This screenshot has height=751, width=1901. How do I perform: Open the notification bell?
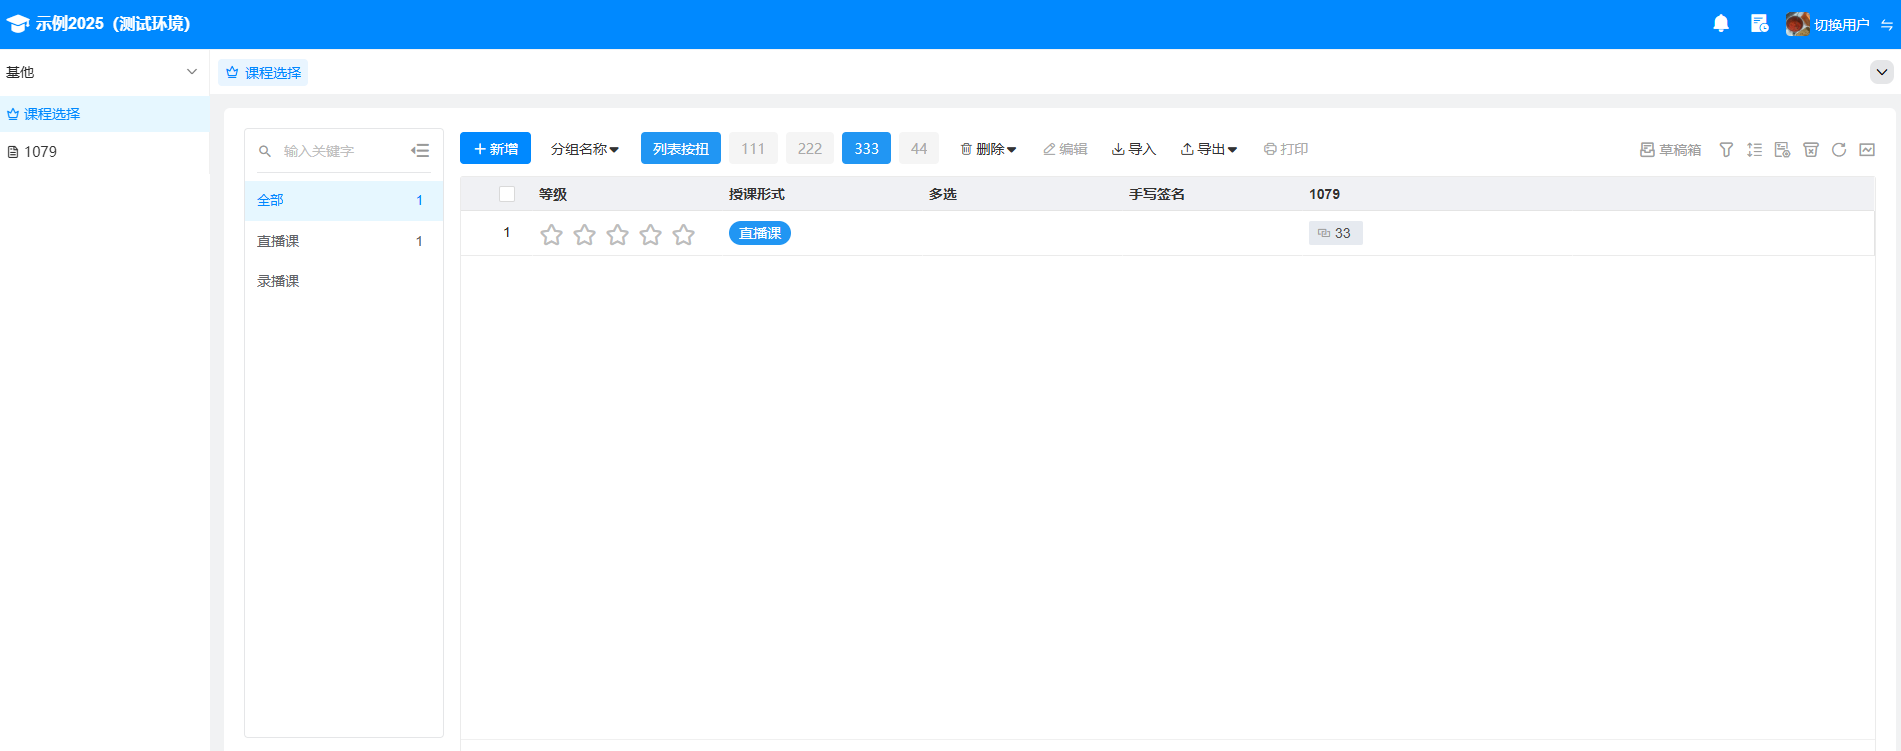coord(1720,24)
